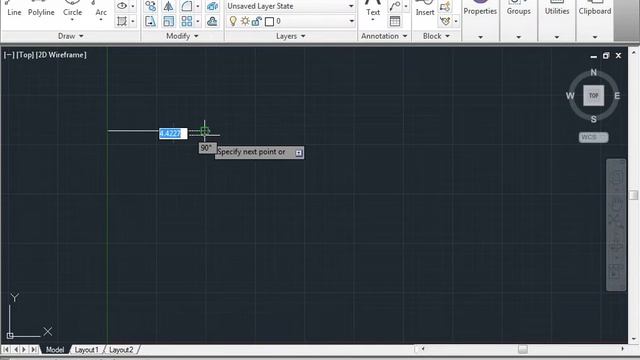Viewport: 640px width, 360px height.
Task: Click the last-tab navigation arrow
Action: [x=34, y=349]
